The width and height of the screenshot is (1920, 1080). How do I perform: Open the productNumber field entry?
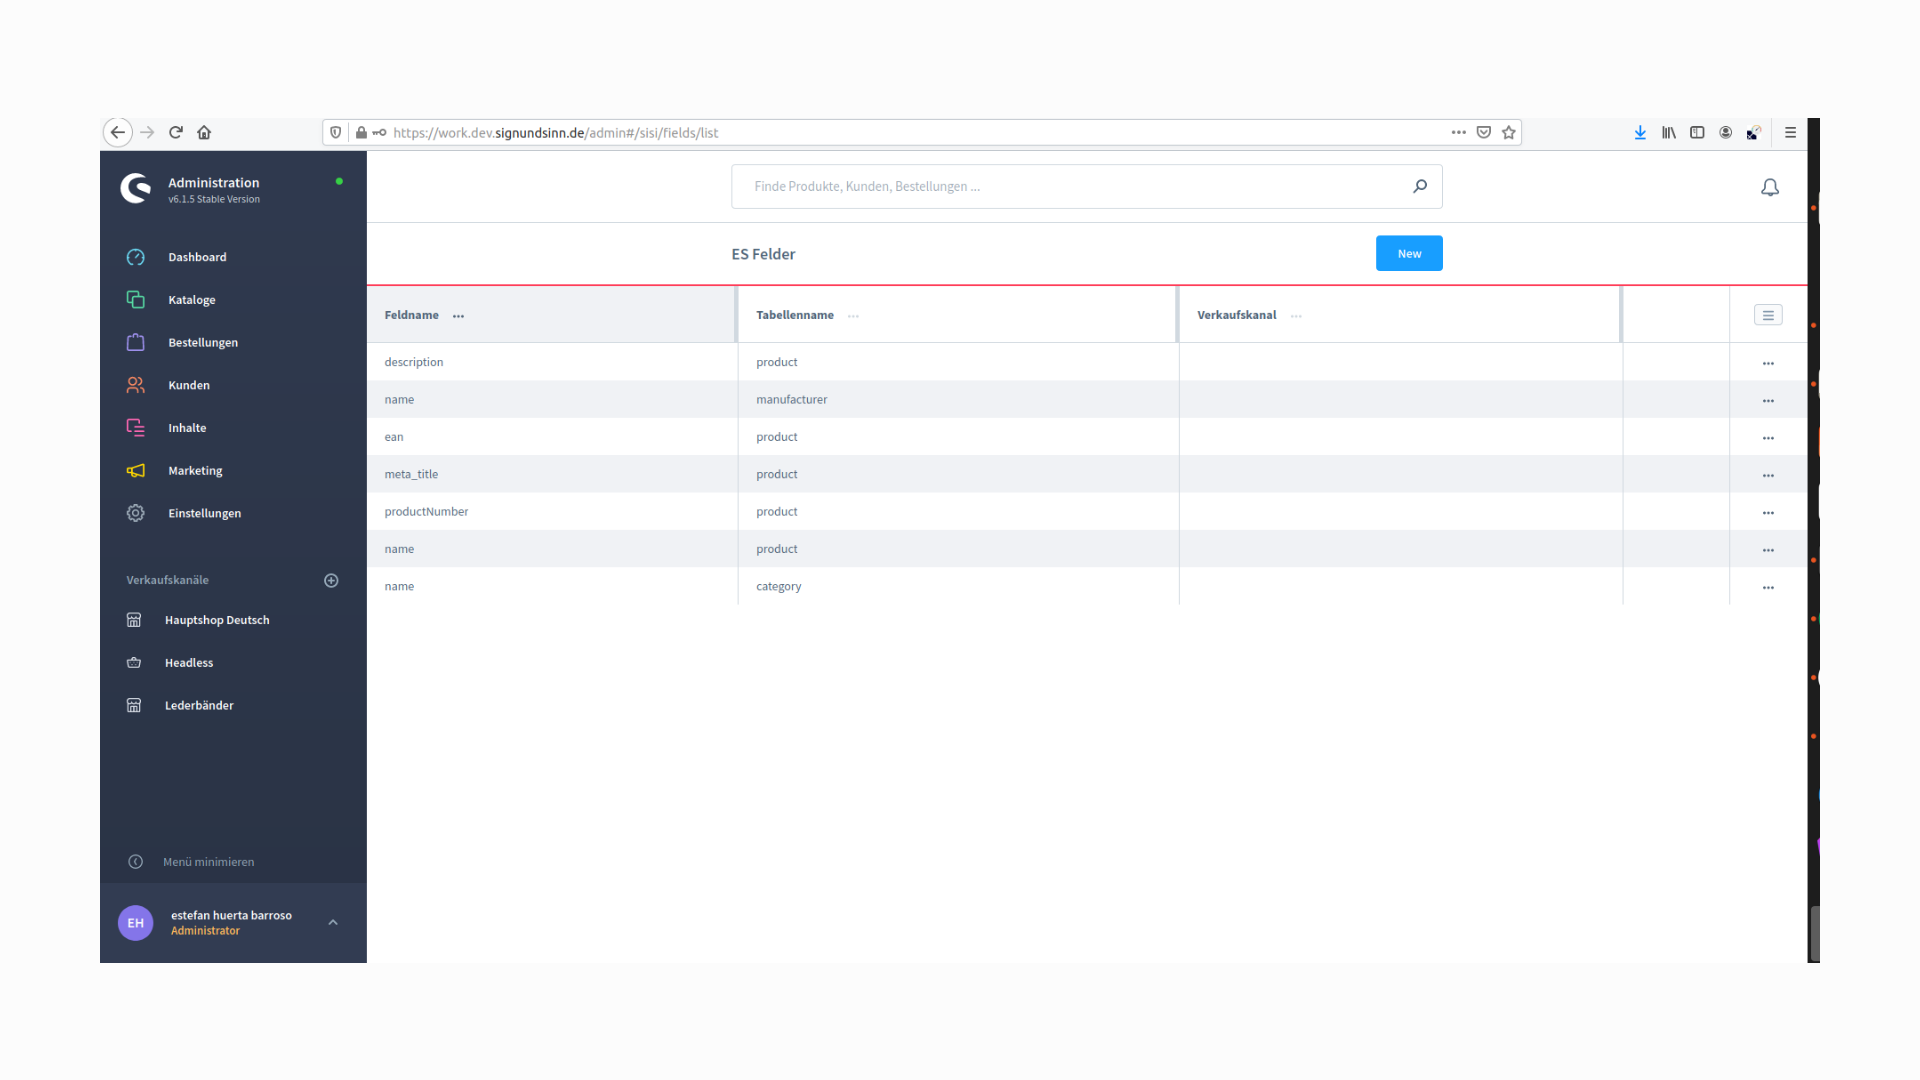tap(426, 512)
